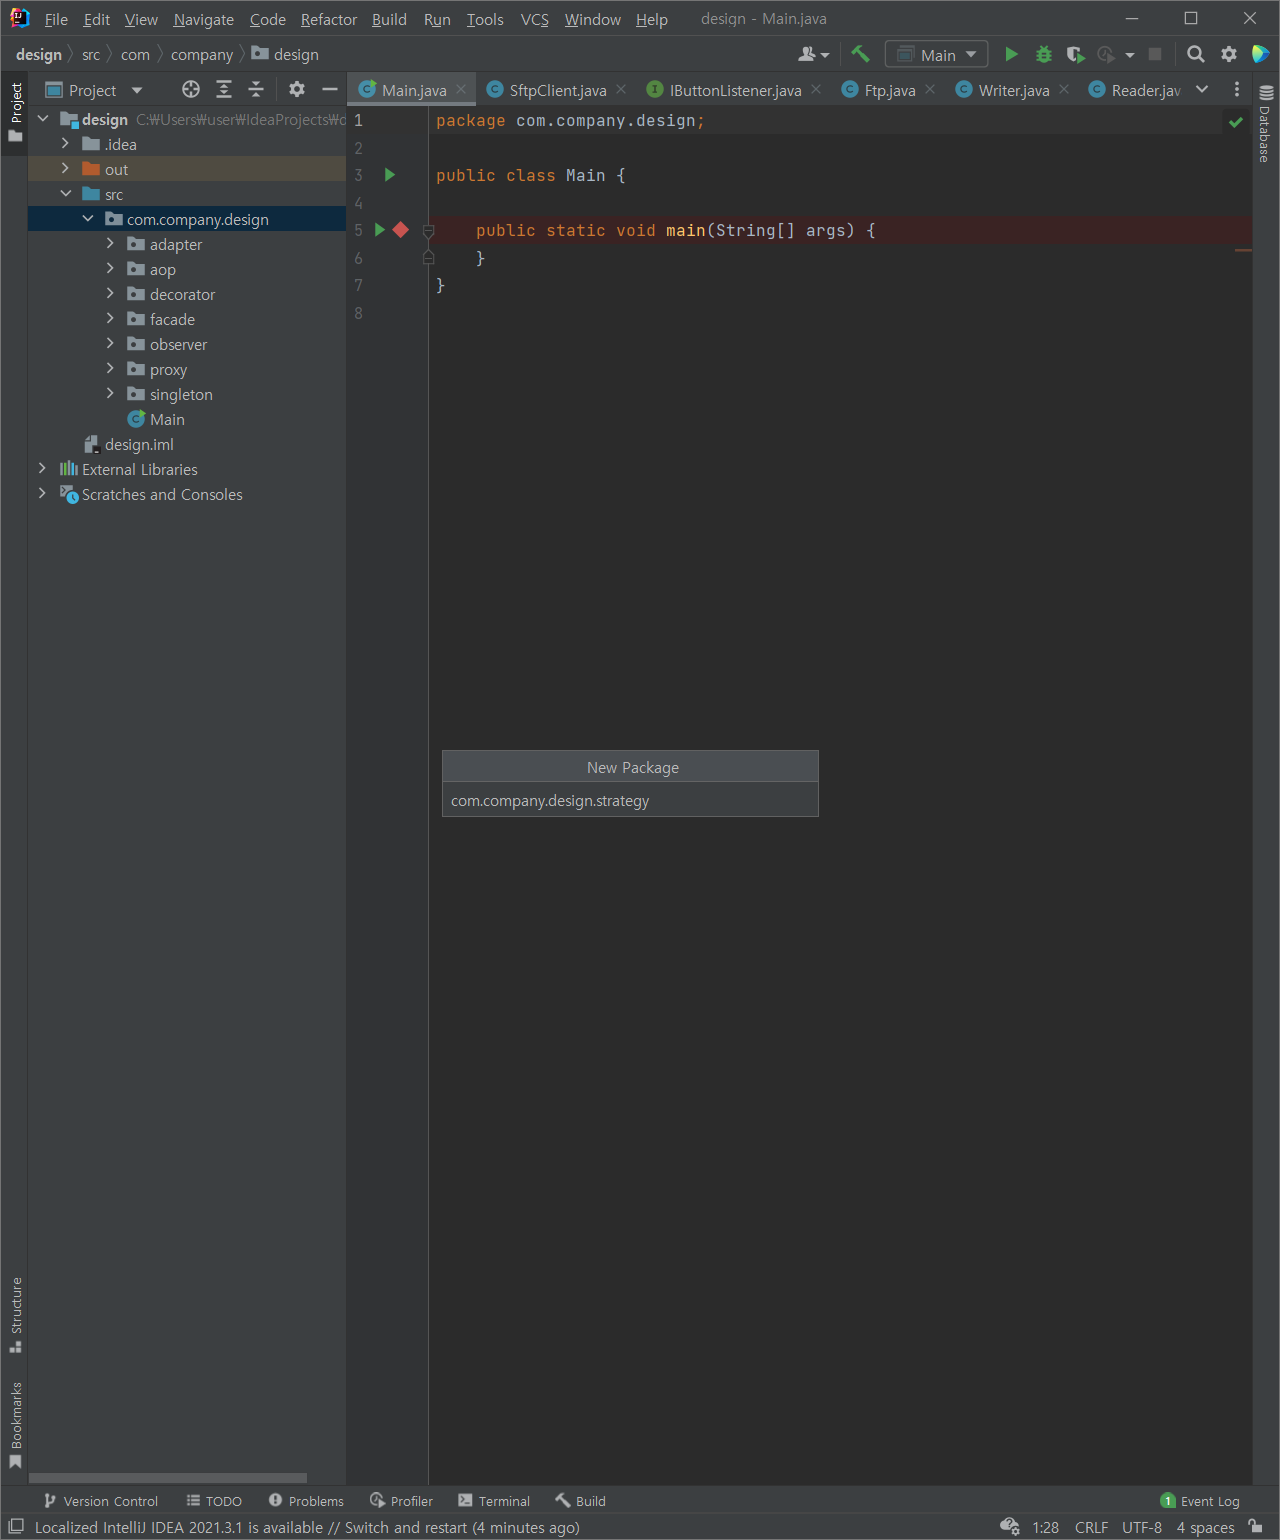The width and height of the screenshot is (1280, 1540).
Task: Expand the observer package
Action: click(x=110, y=344)
